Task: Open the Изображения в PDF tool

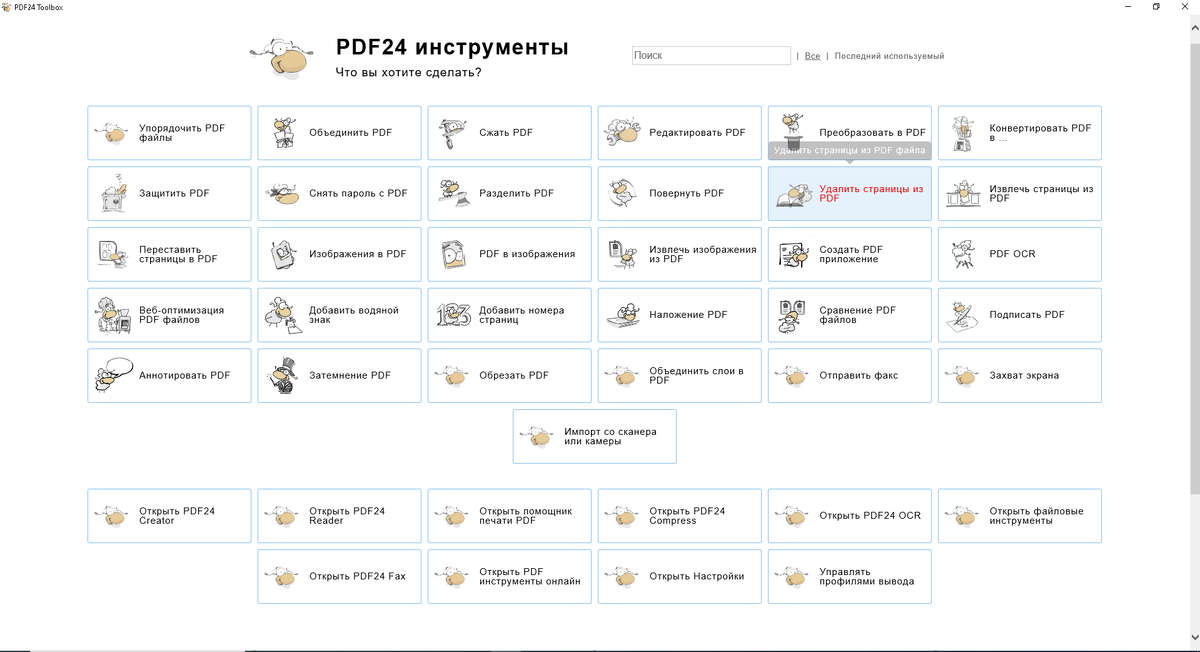Action: [339, 254]
